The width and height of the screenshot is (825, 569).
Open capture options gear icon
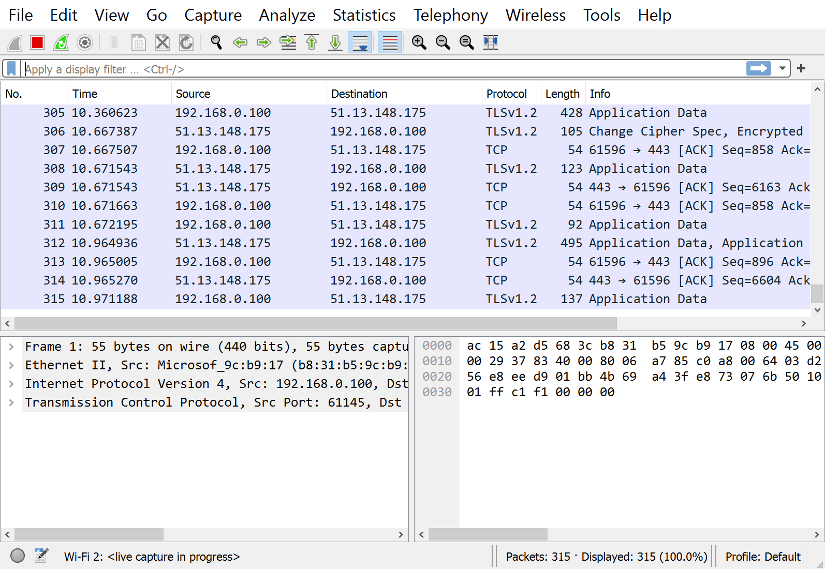(85, 43)
